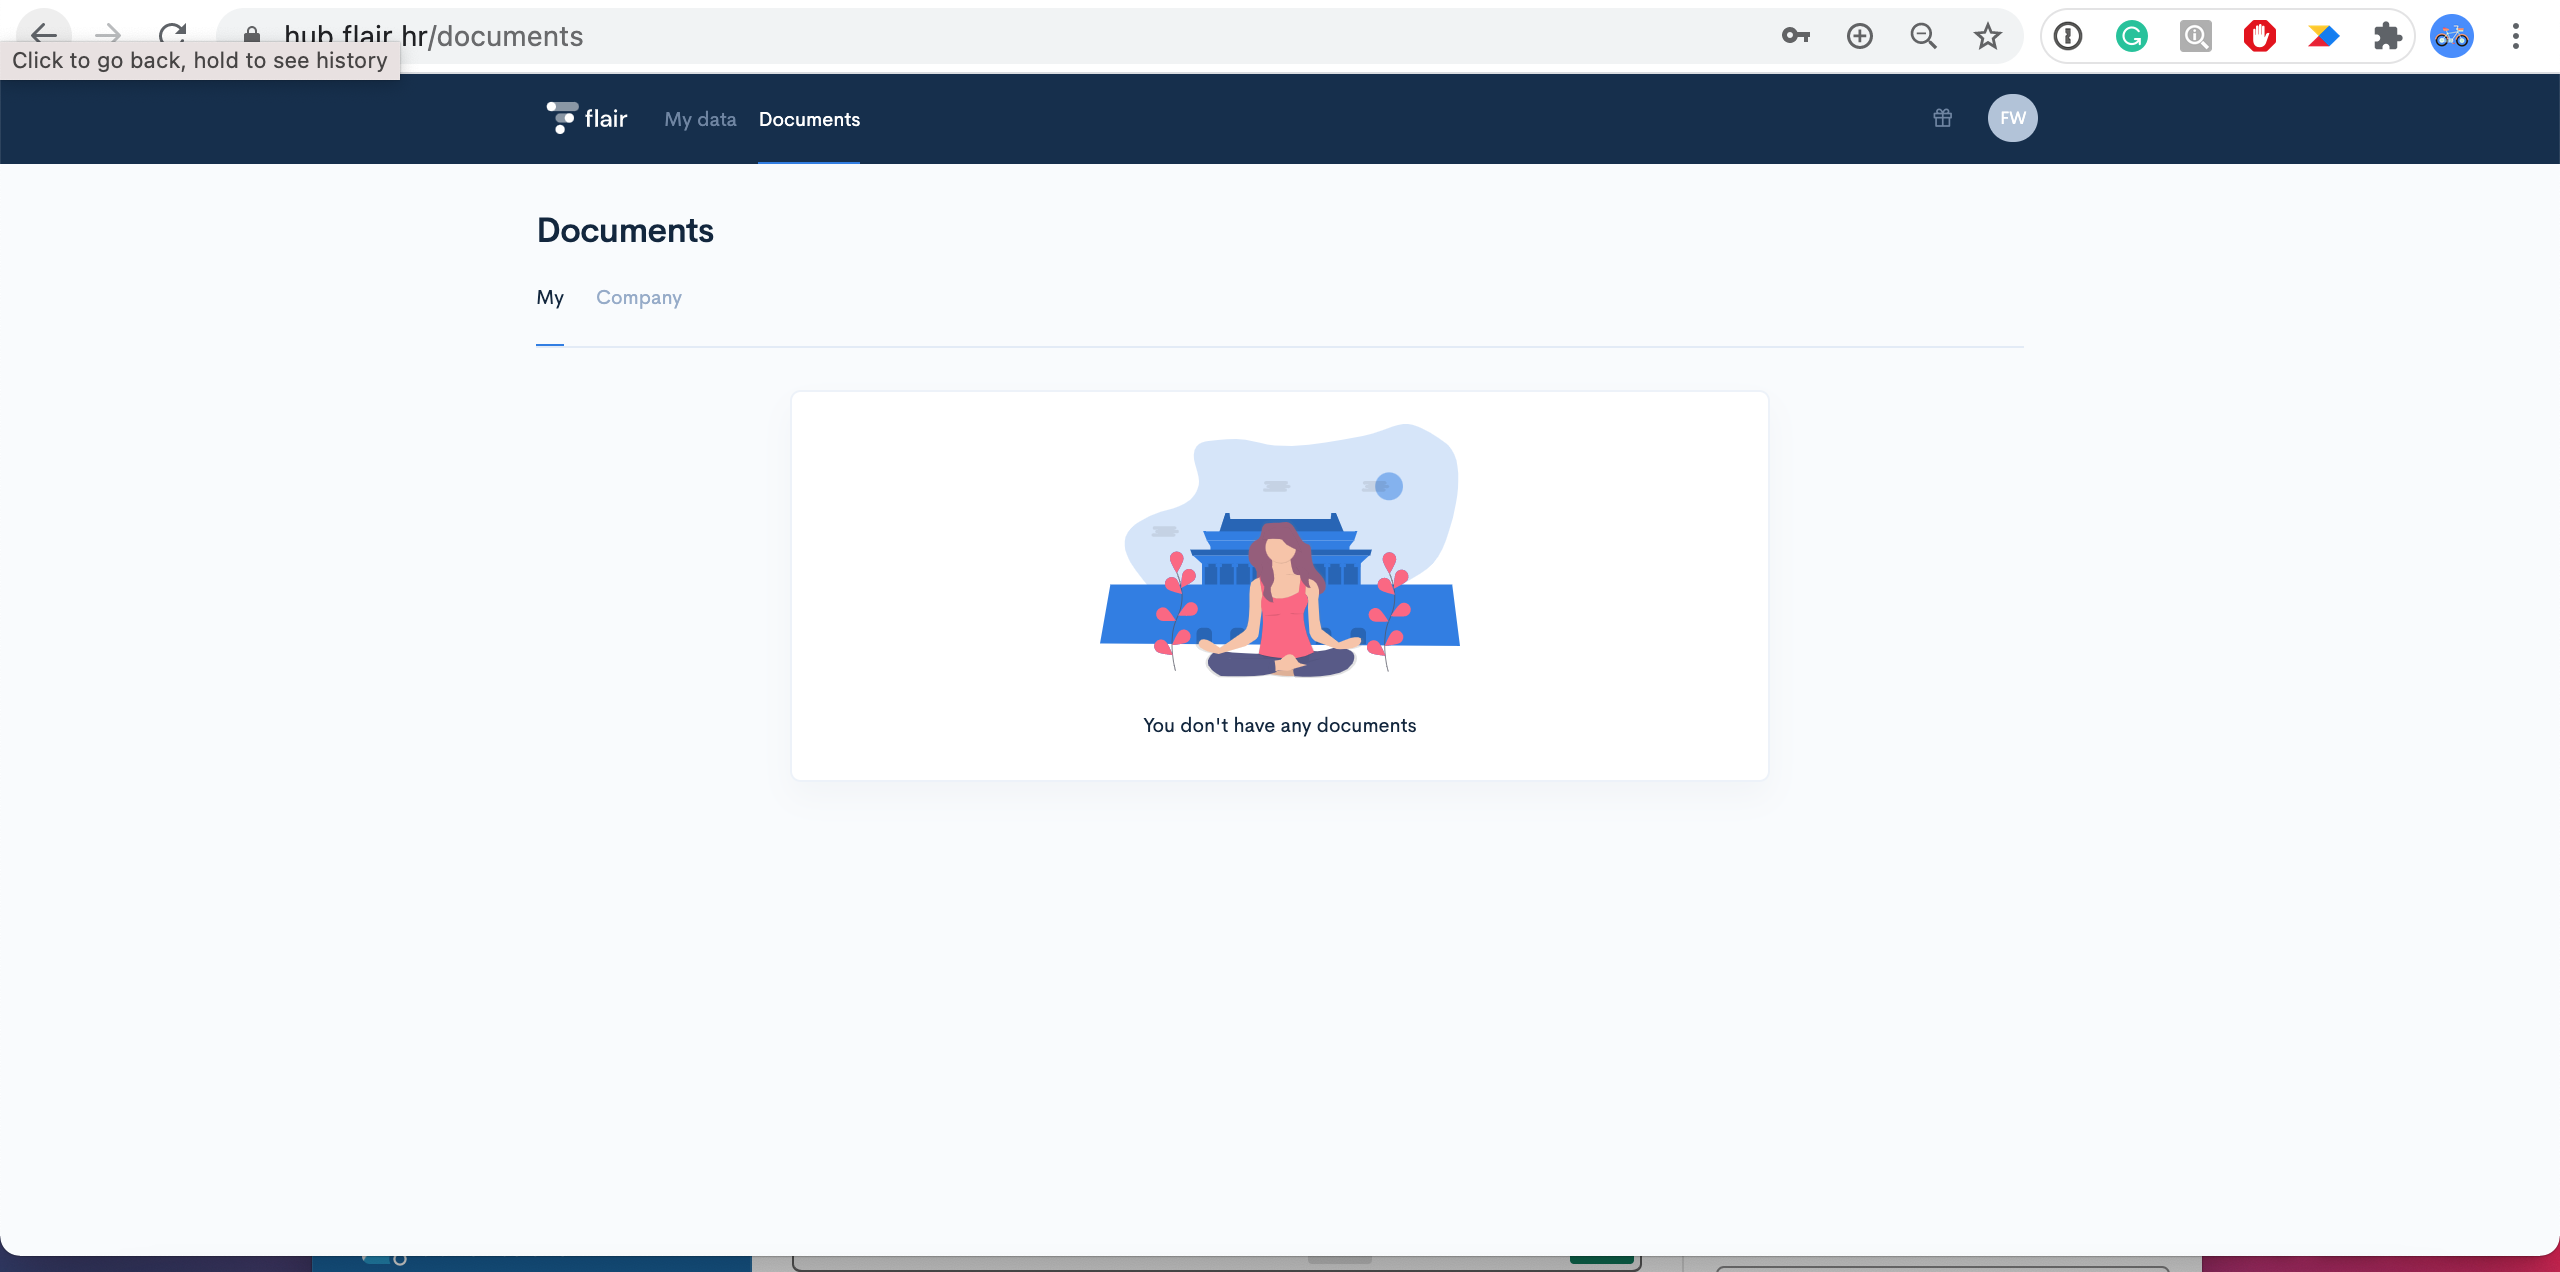This screenshot has width=2560, height=1272.
Task: Reload the current page
Action: 173,36
